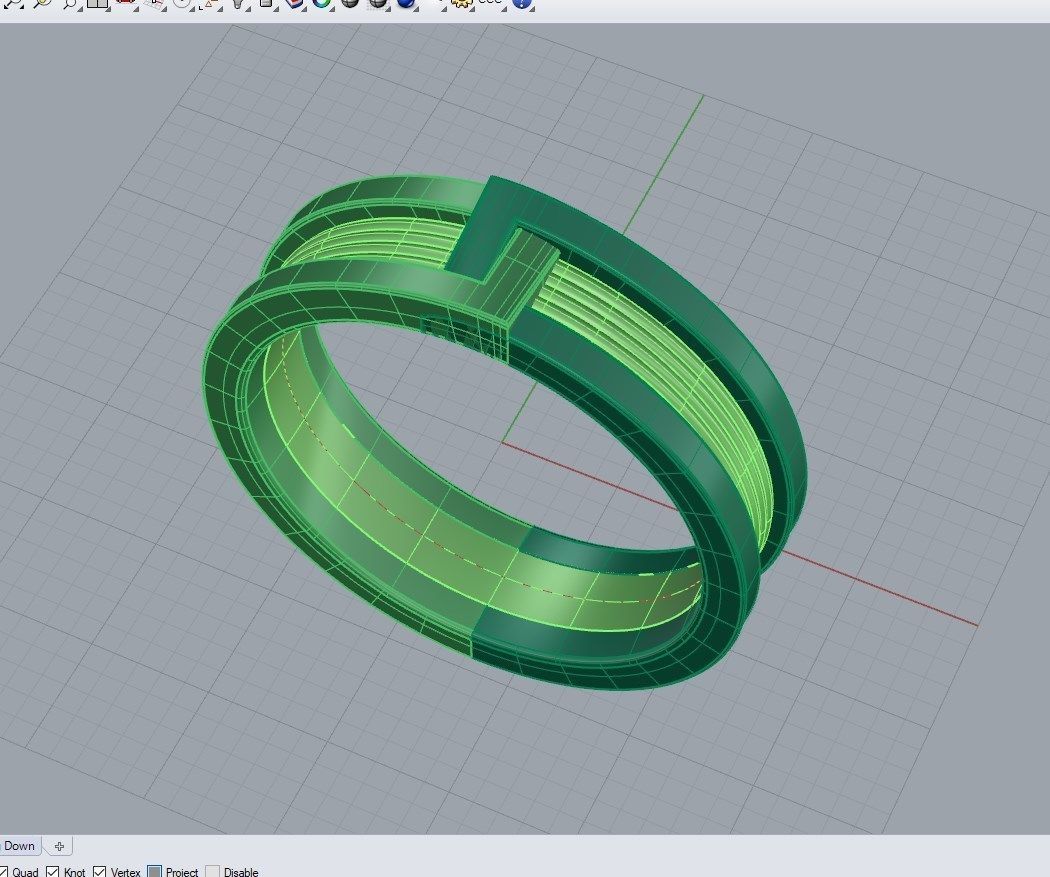Image resolution: width=1050 pixels, height=877 pixels.
Task: Select the blue render sphere icon
Action: pyautogui.click(x=406, y=3)
